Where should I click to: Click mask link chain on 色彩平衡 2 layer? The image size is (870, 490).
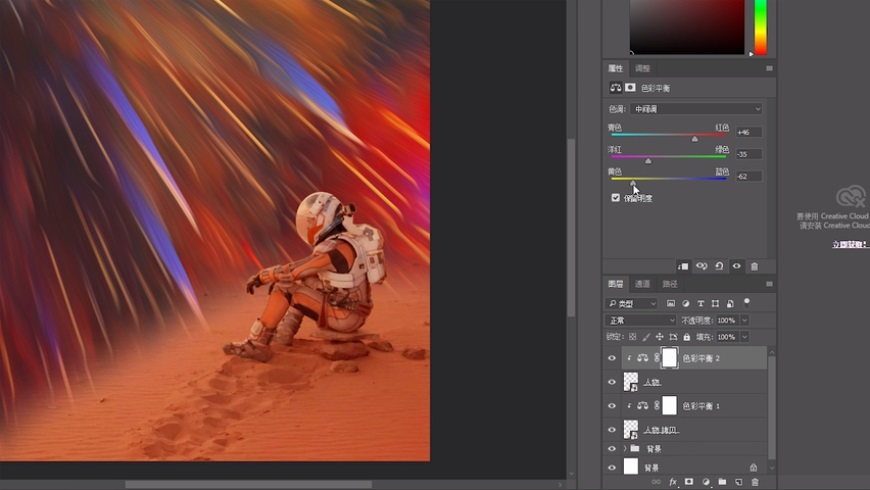[x=657, y=358]
